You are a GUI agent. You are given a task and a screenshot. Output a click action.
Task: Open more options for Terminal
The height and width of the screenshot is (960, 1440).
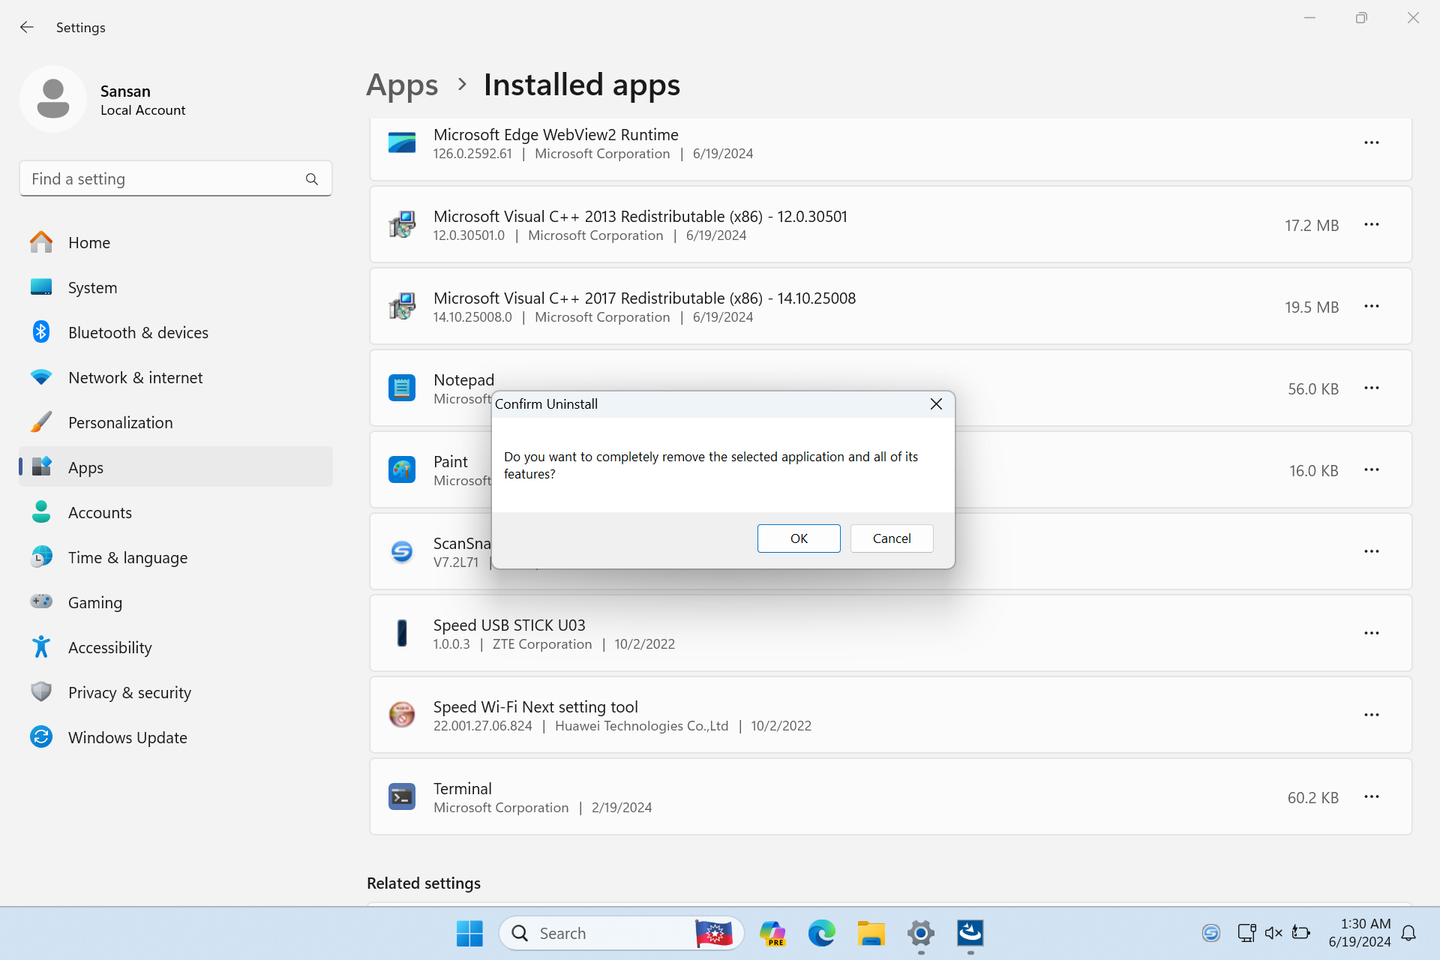click(x=1371, y=797)
